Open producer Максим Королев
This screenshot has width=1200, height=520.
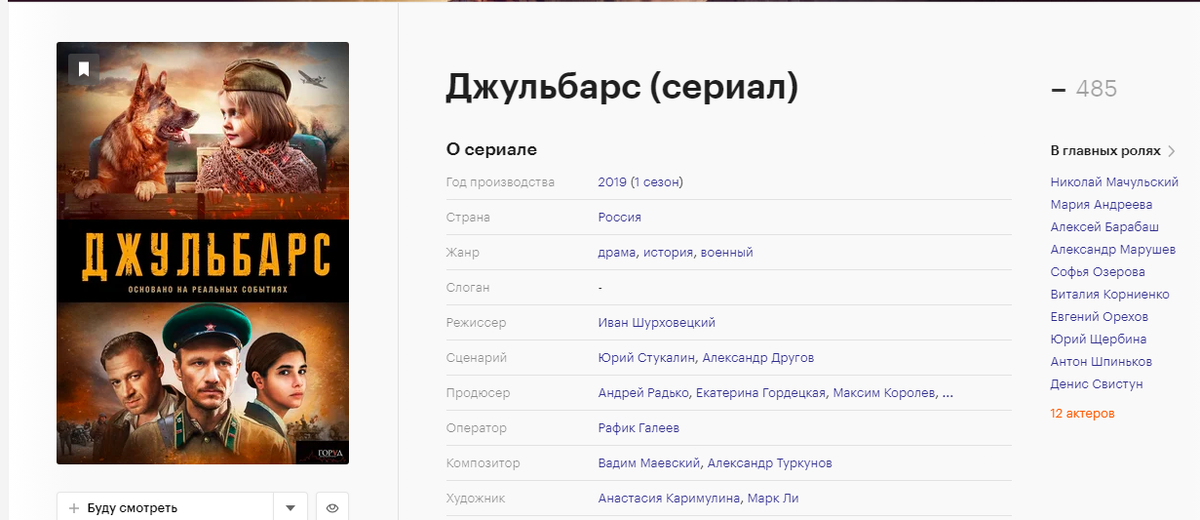[884, 393]
